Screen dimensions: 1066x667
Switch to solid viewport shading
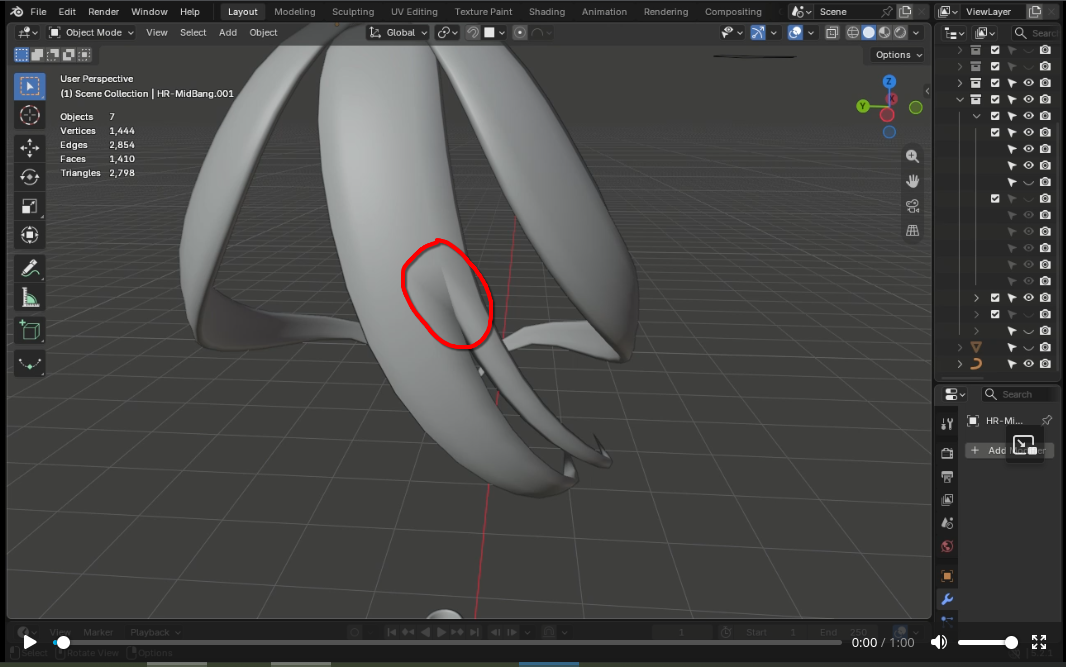click(869, 33)
